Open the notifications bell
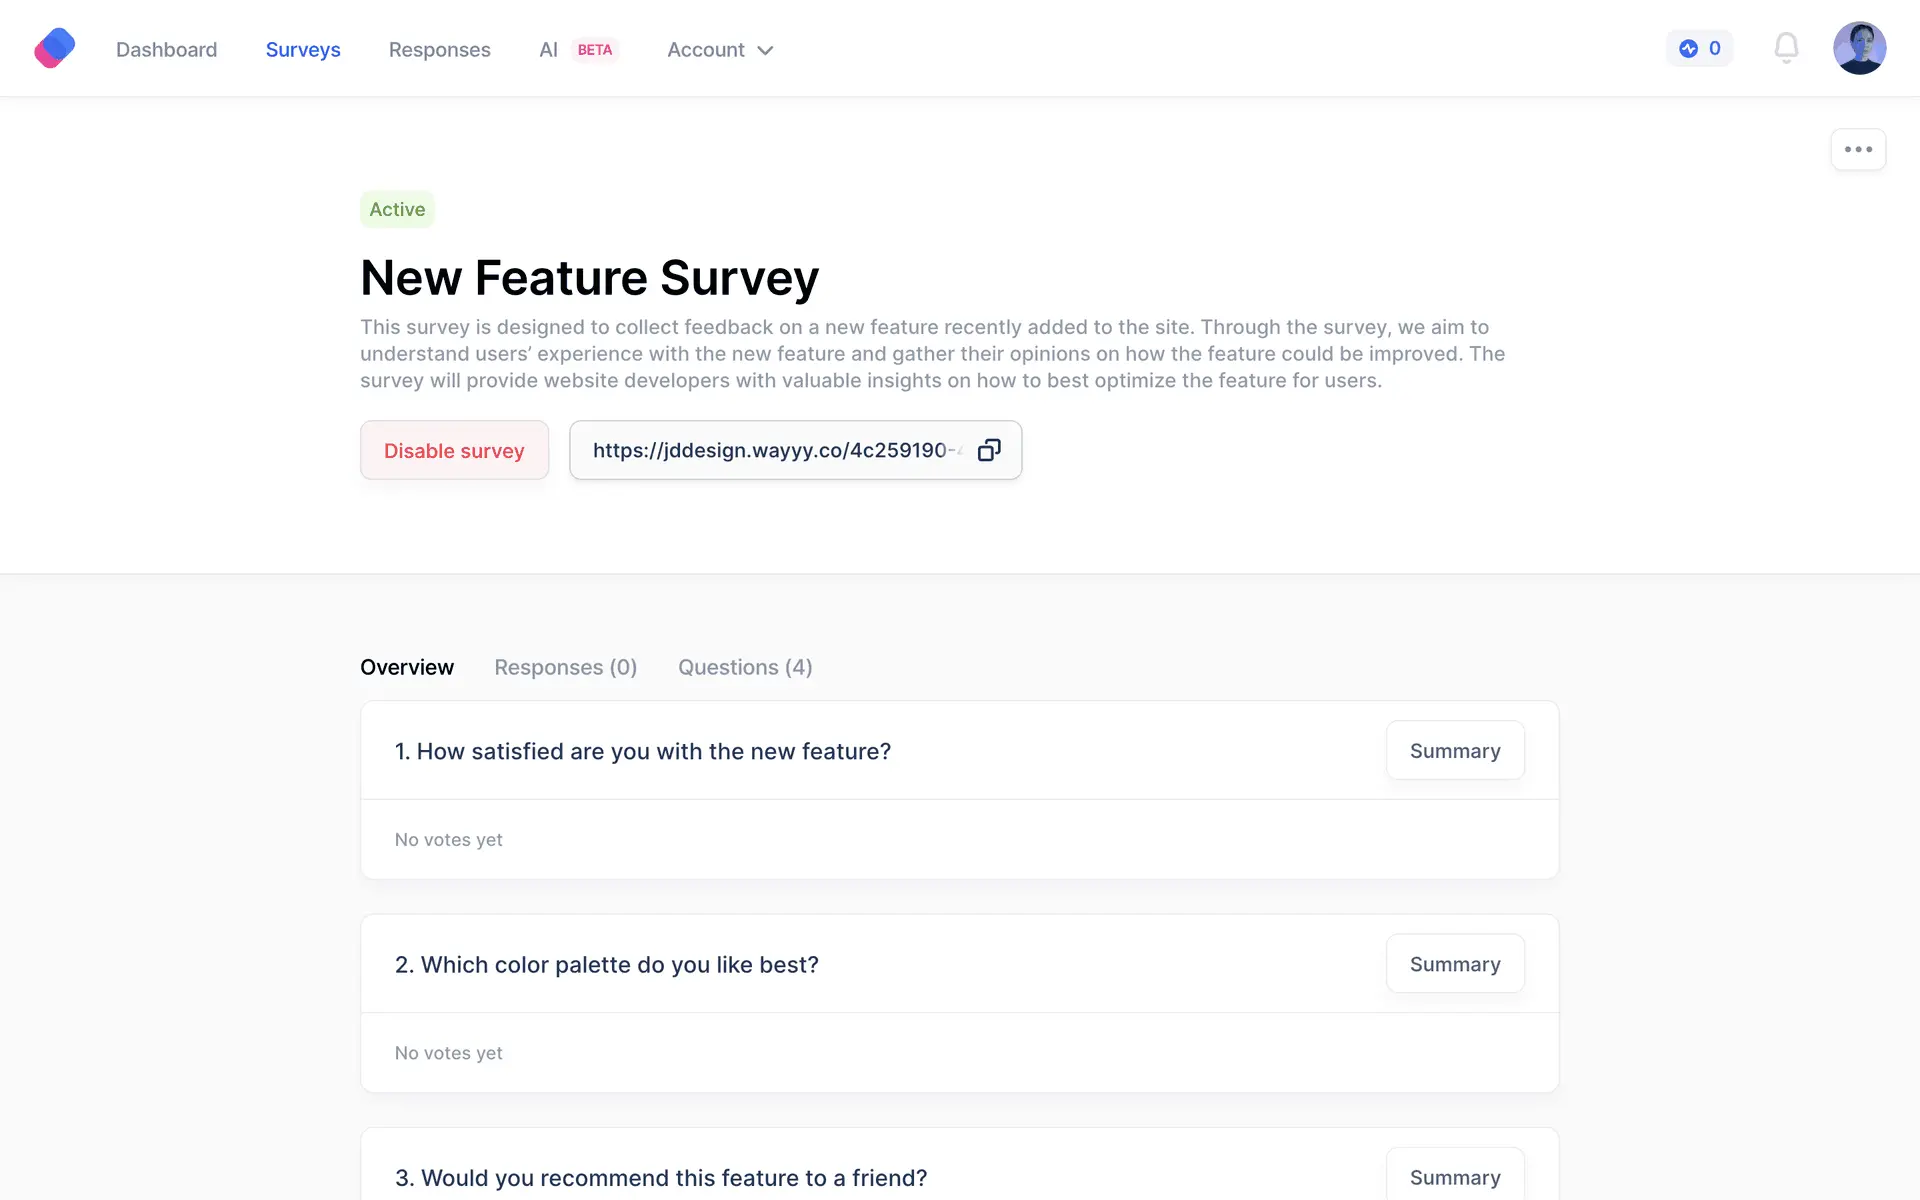This screenshot has height=1200, width=1920. [x=1786, y=48]
